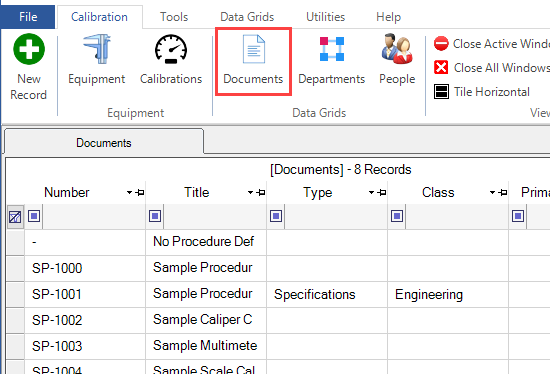Click the Number column header

coord(67,192)
